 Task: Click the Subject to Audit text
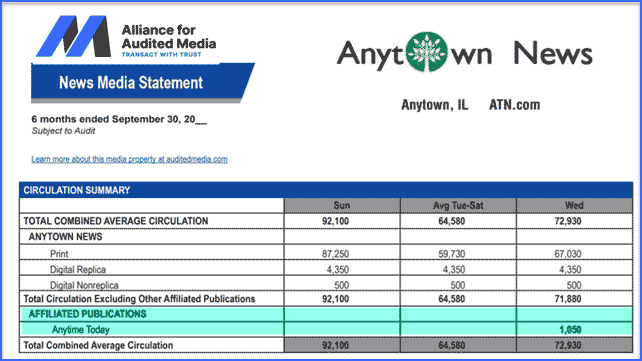(x=63, y=131)
